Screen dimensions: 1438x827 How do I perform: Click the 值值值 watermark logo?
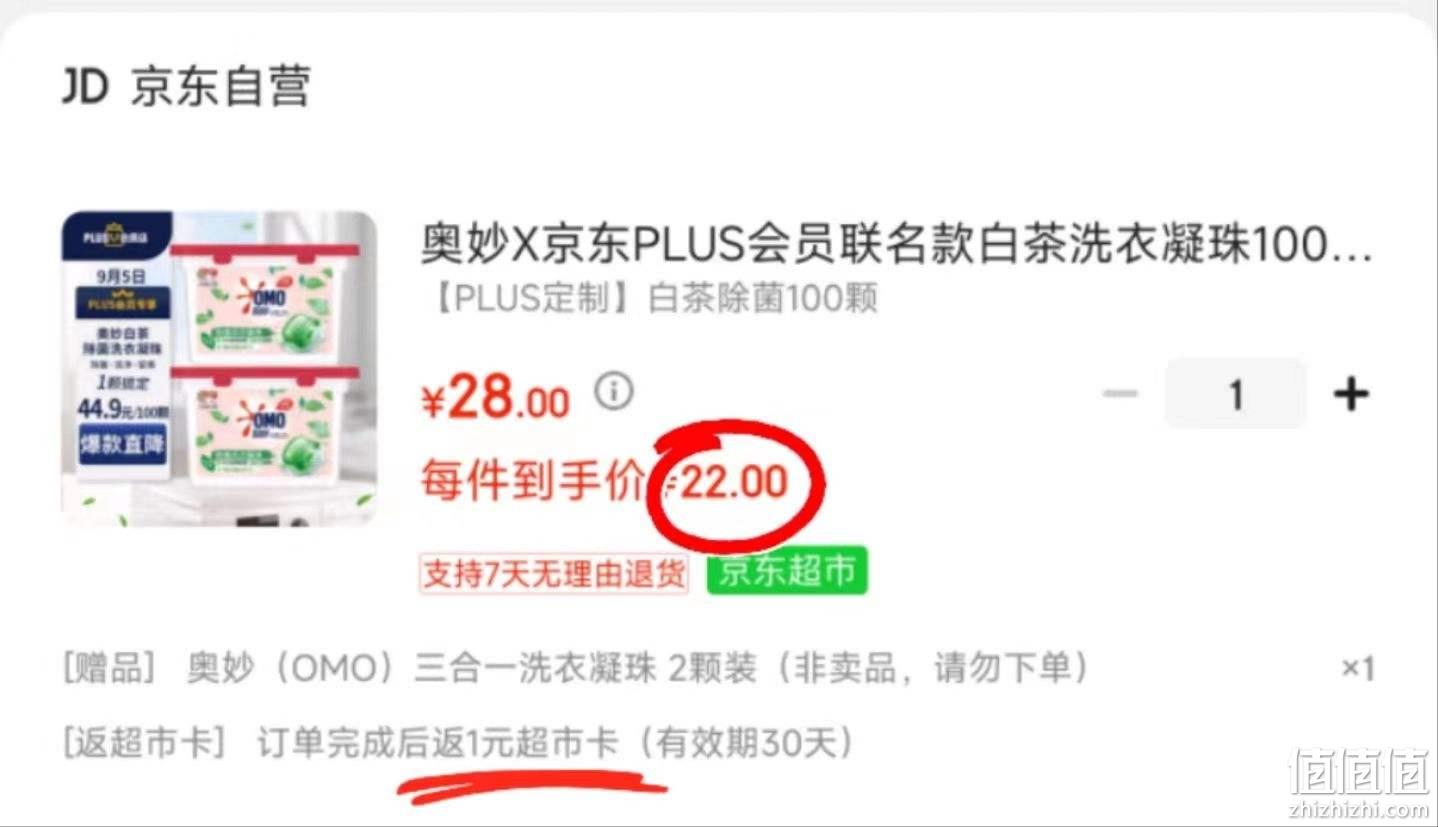[x=1358, y=772]
